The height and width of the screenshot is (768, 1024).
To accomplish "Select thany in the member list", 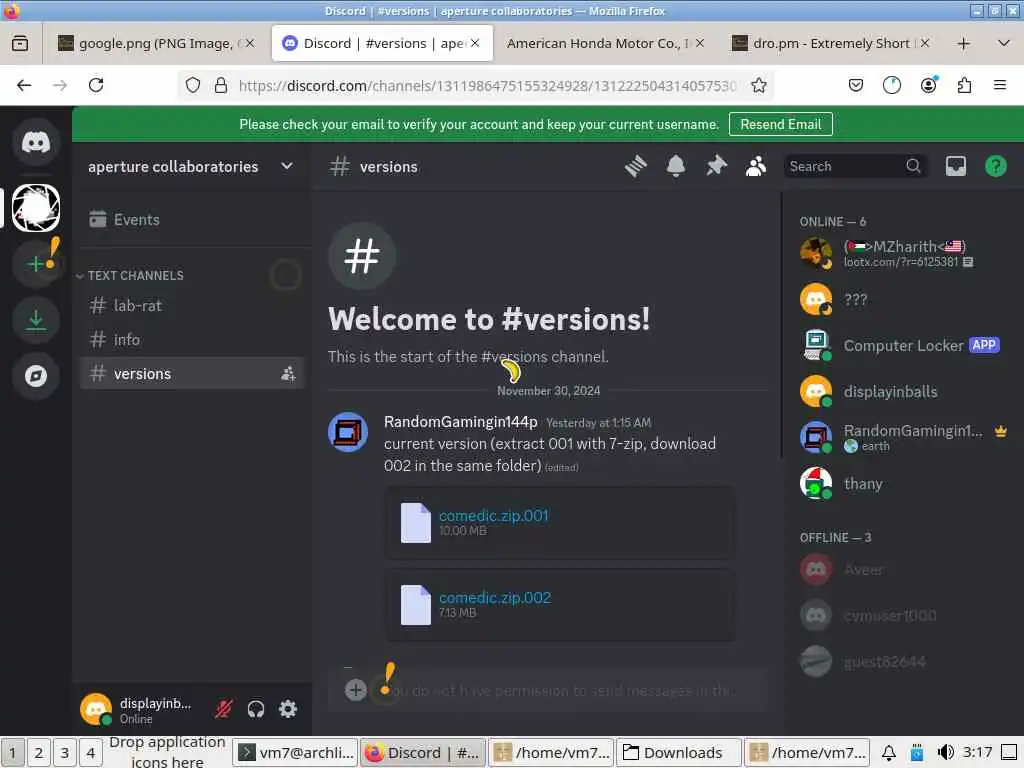I will click(903, 484).
